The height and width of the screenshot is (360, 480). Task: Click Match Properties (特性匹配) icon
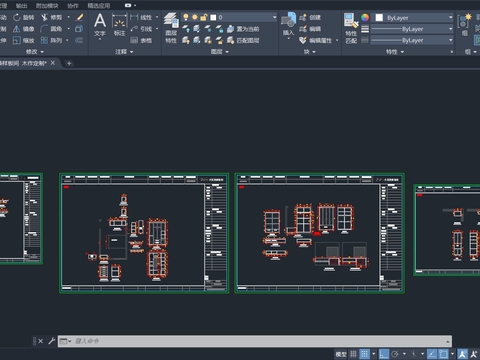pos(351,28)
